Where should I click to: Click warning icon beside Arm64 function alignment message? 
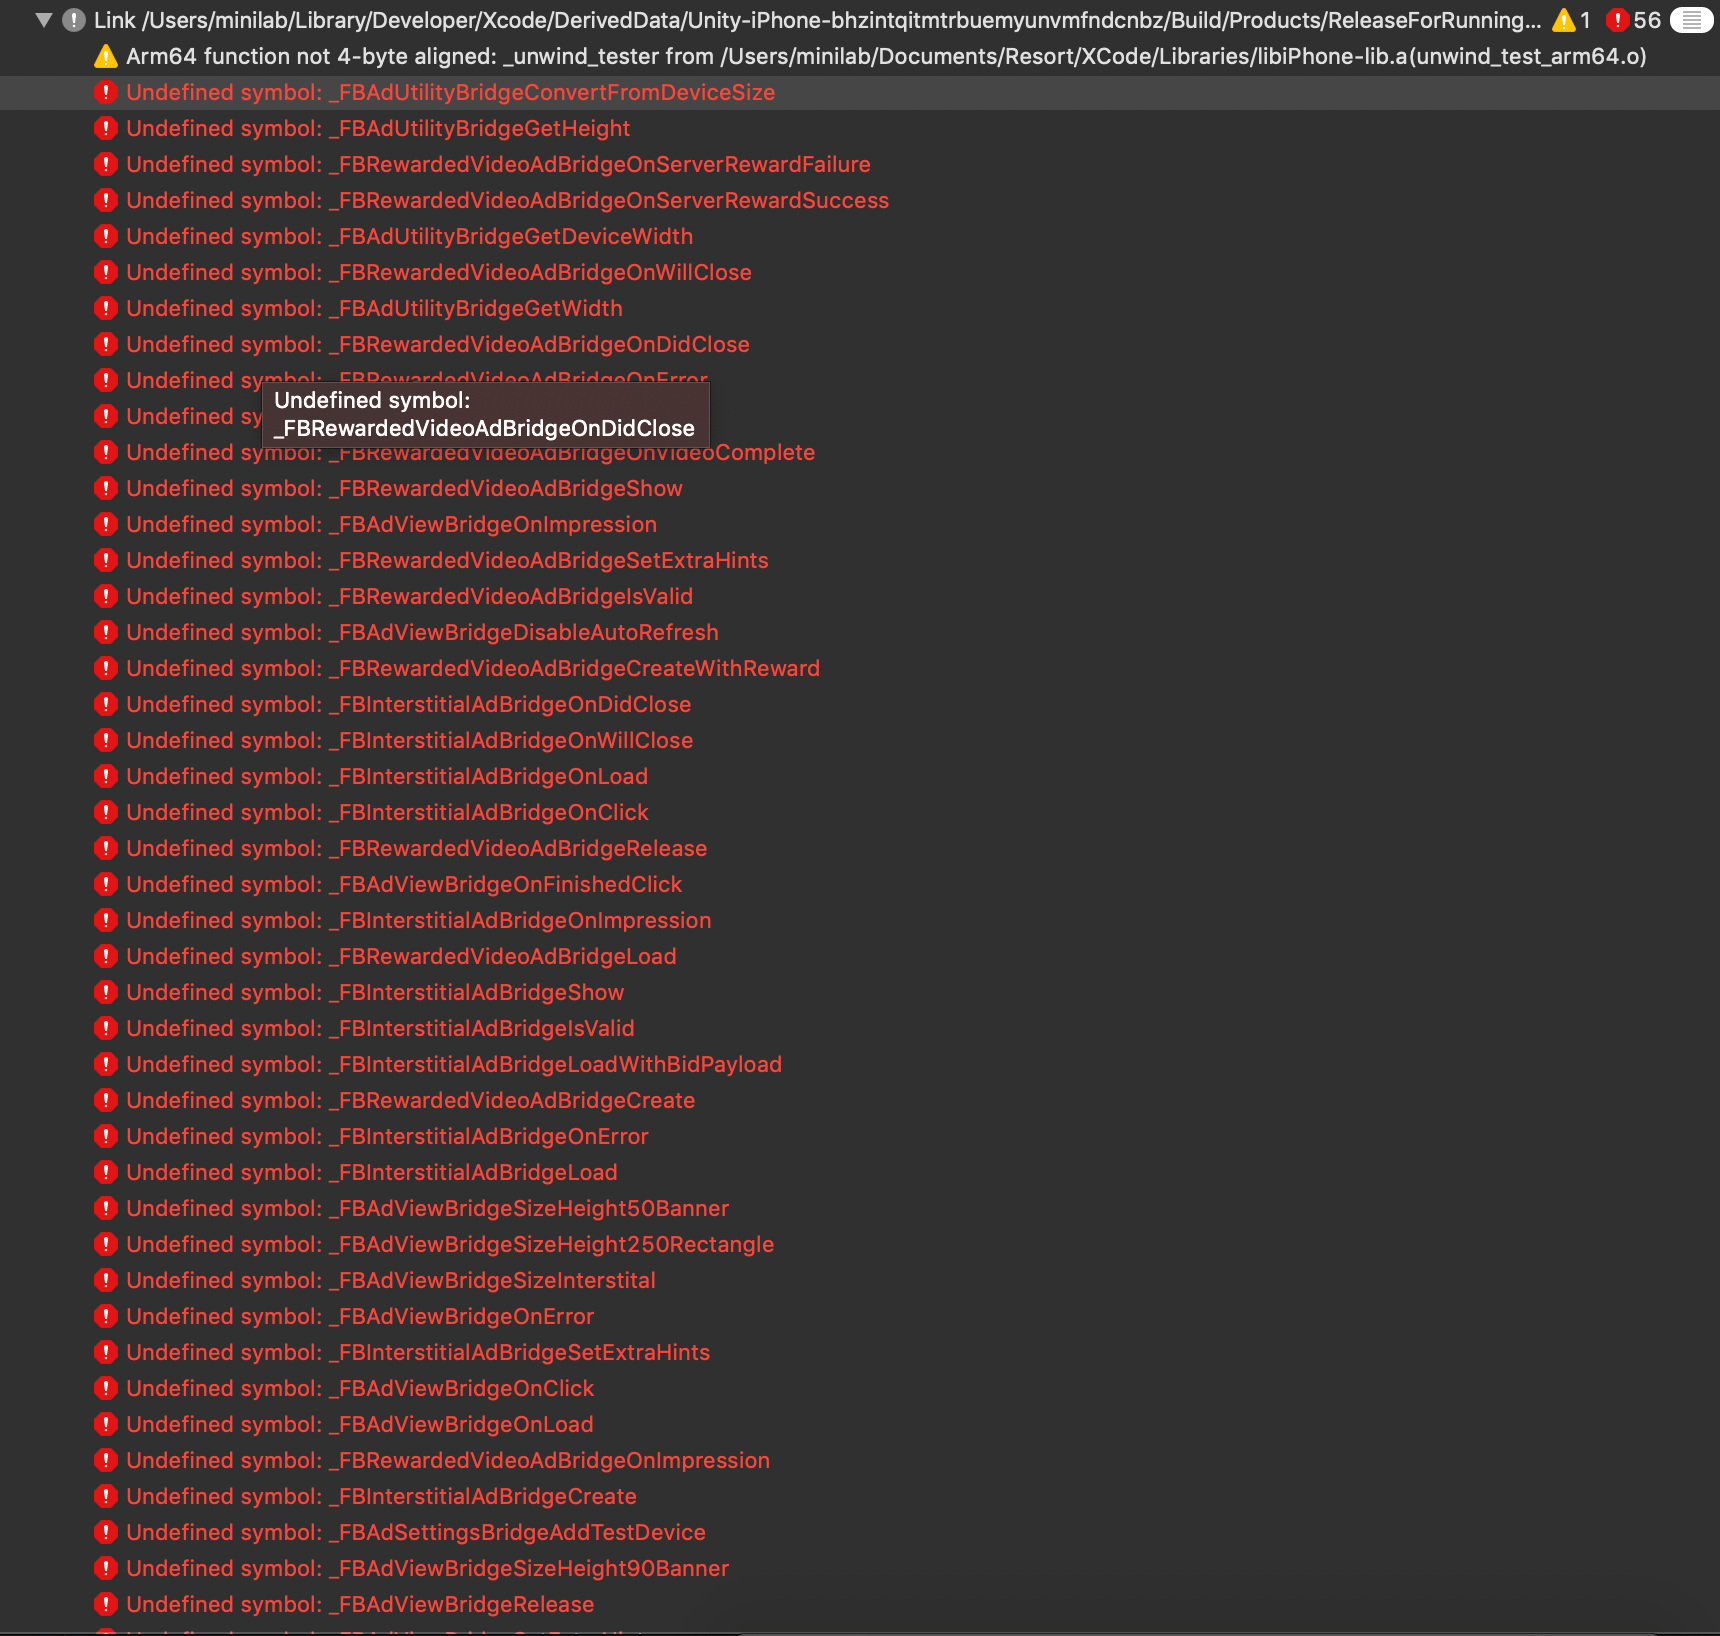pos(106,56)
